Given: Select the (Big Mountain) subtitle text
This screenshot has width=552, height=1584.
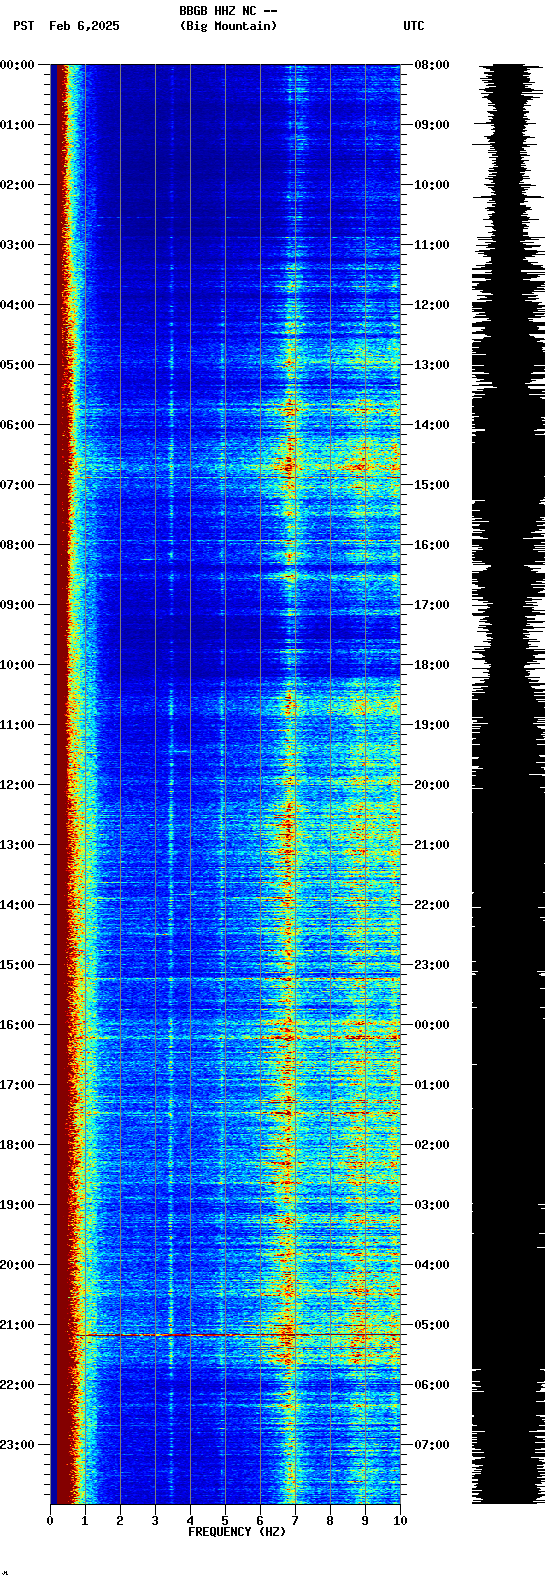Looking at the screenshot, I should 228,26.
